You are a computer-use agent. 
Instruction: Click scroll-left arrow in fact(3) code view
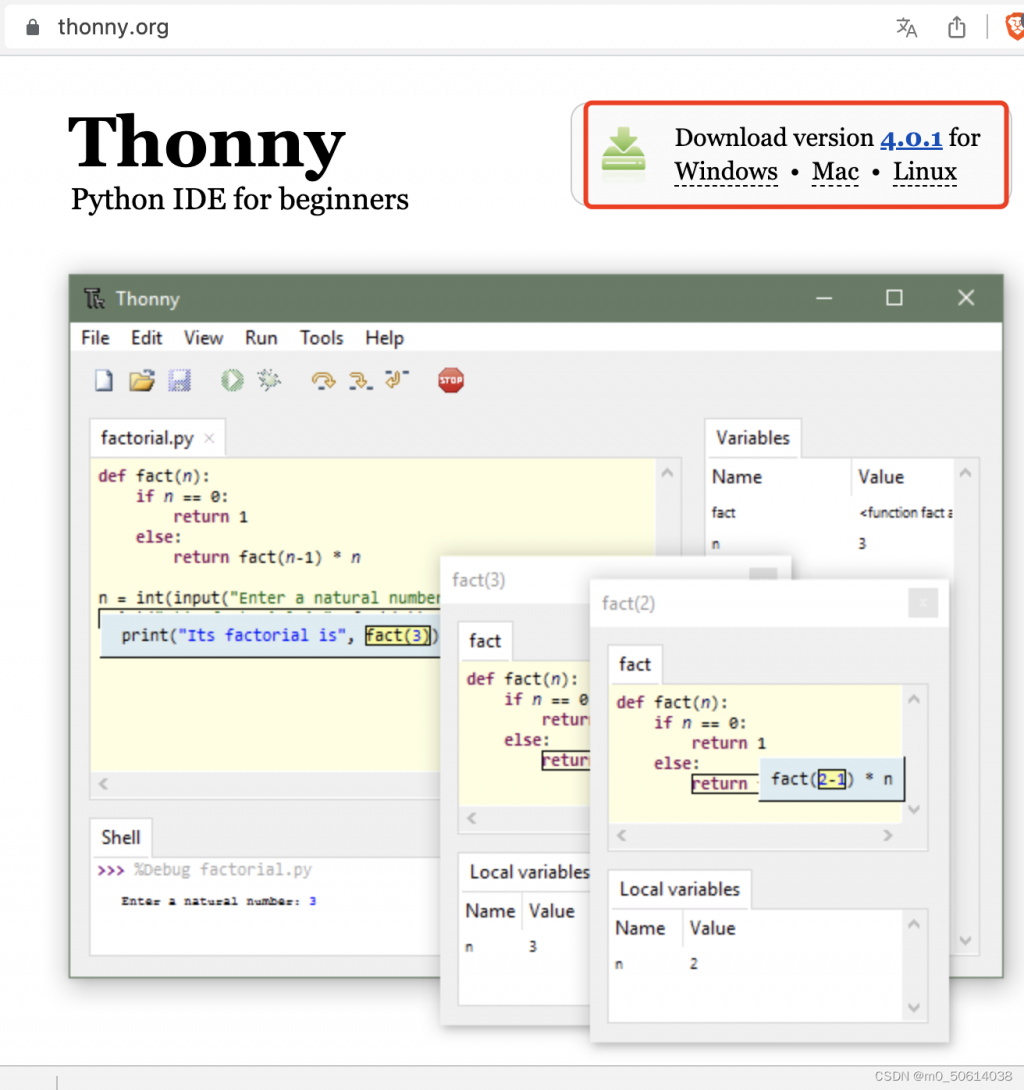tap(472, 818)
